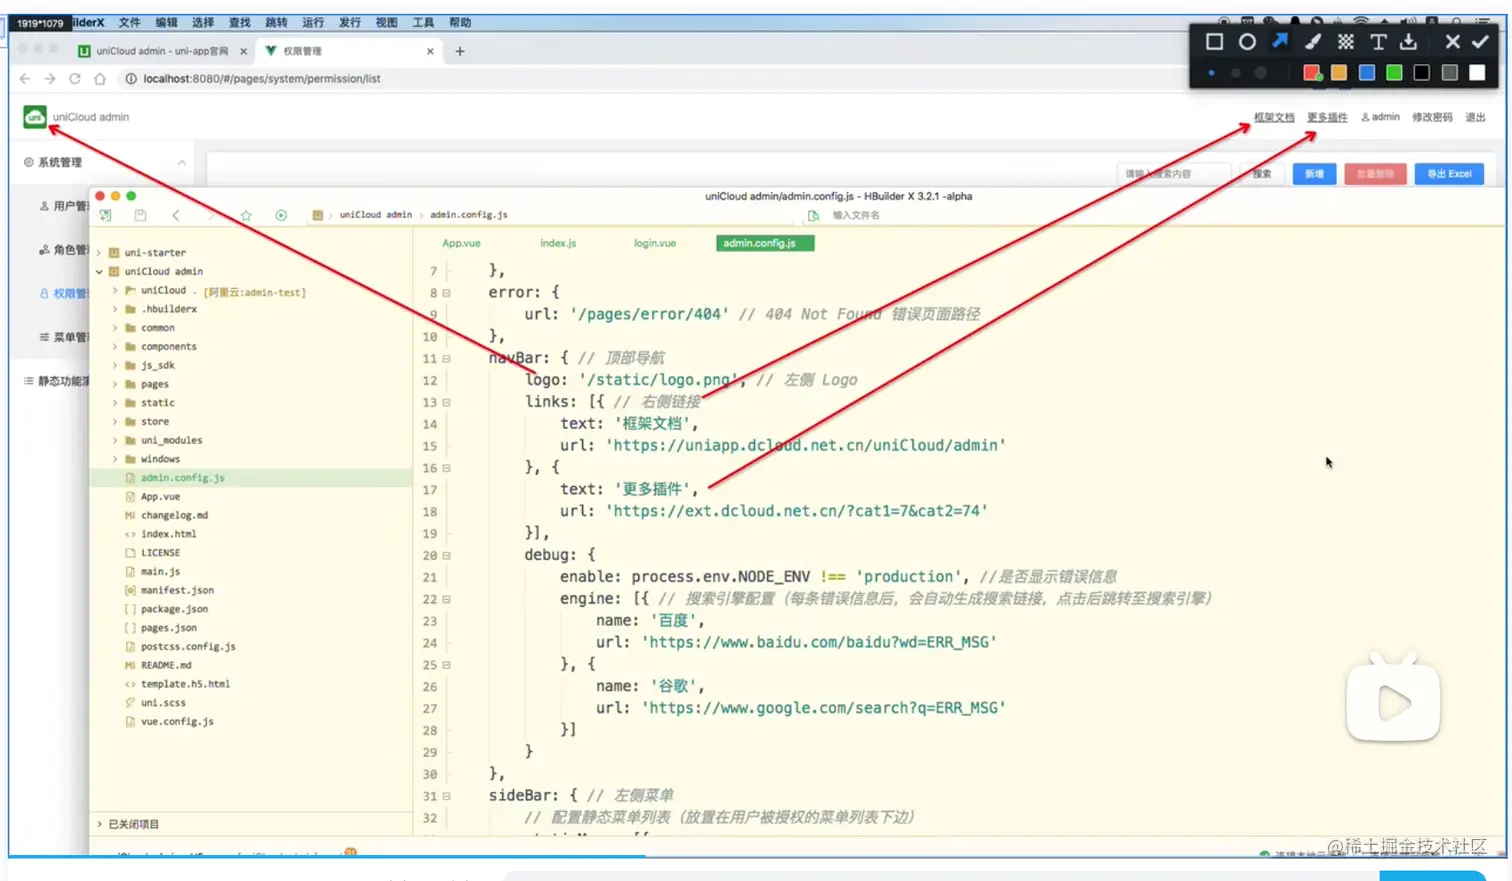This screenshot has height=881, width=1512.
Task: Click the download screenshot icon
Action: click(x=1409, y=42)
